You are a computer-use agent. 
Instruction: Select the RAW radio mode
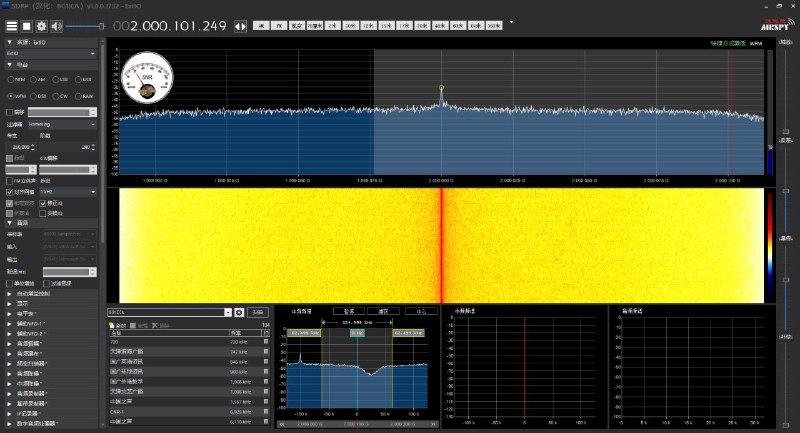(85, 95)
